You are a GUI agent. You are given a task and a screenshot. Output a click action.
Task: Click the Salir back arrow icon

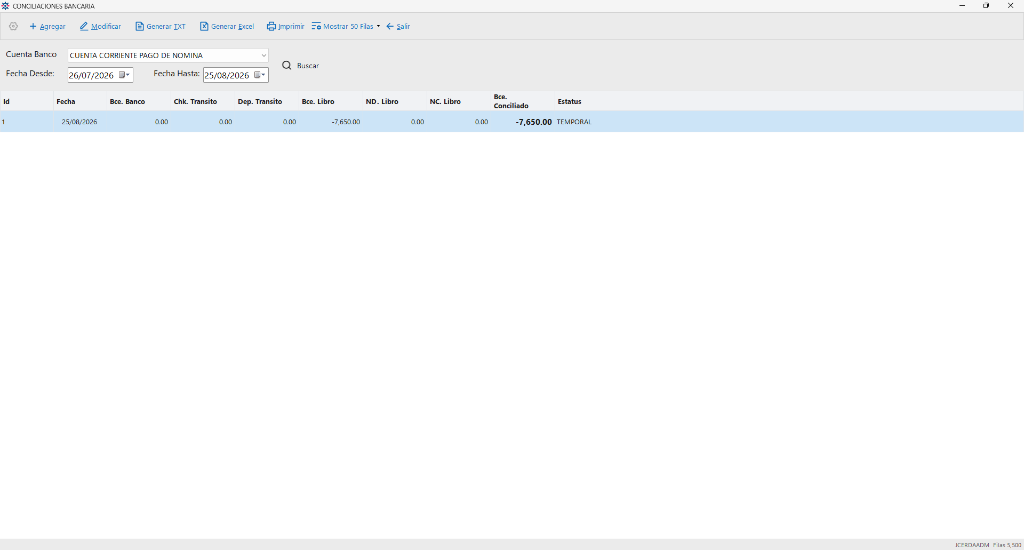click(390, 27)
